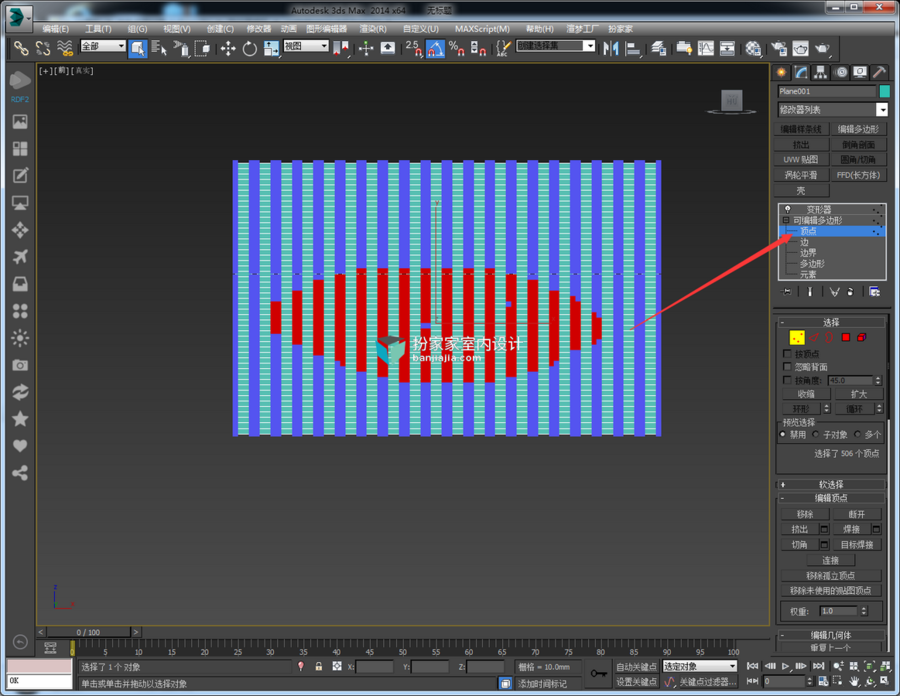Click the 编辑多边形 modifier button
The width and height of the screenshot is (900, 696).
point(858,129)
